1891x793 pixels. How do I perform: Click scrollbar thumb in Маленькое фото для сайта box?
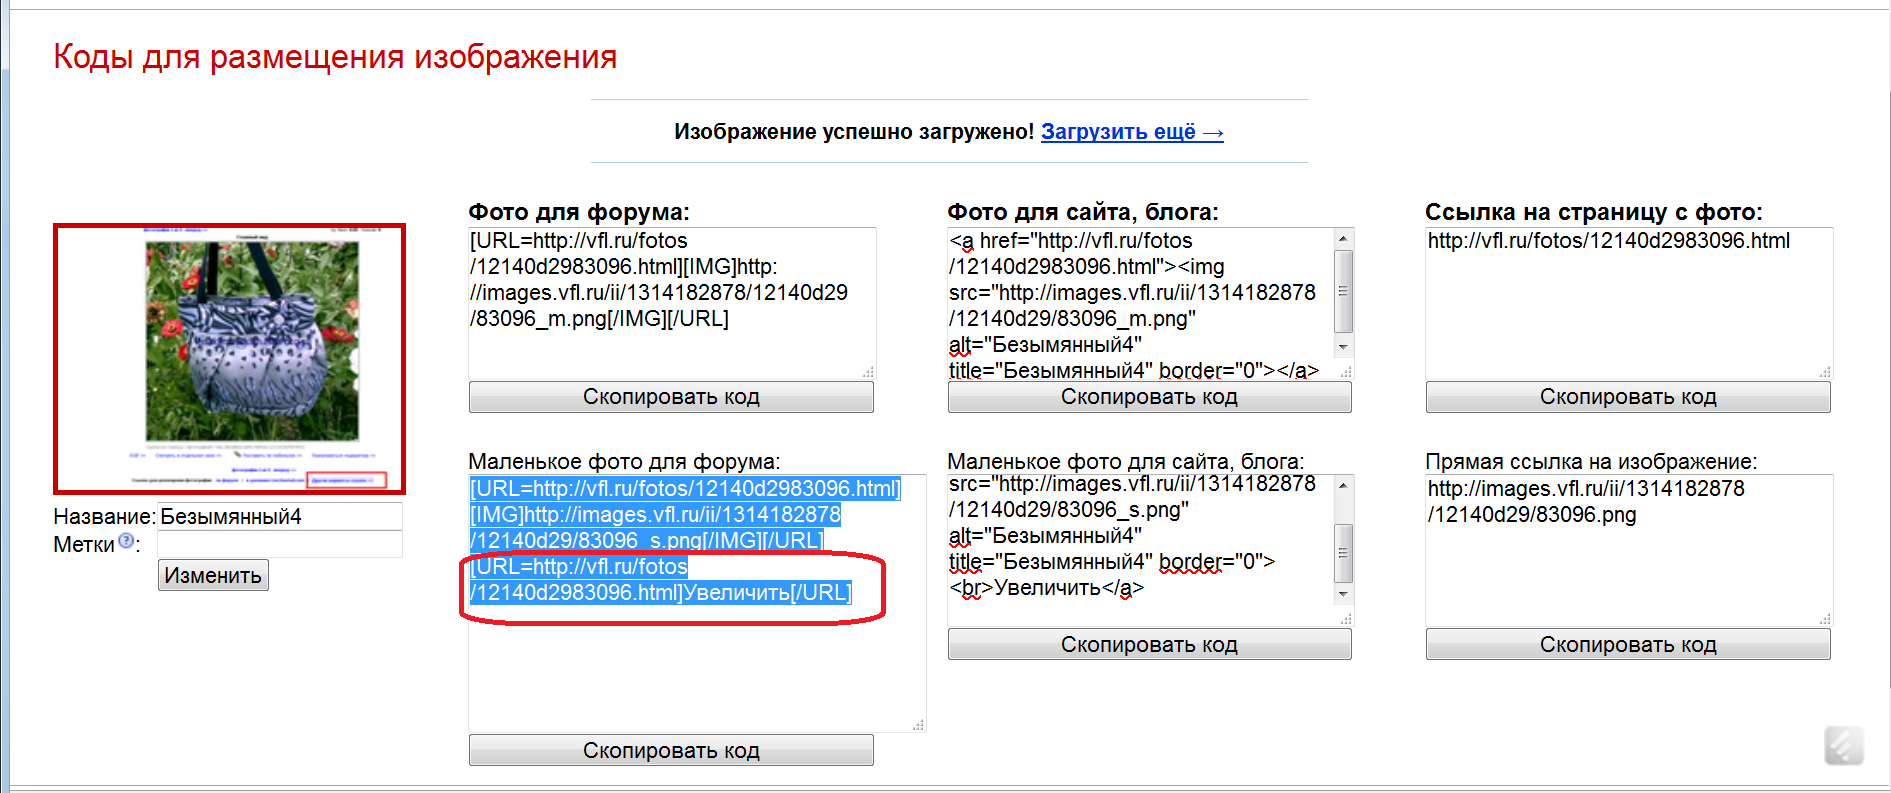coord(1343,552)
